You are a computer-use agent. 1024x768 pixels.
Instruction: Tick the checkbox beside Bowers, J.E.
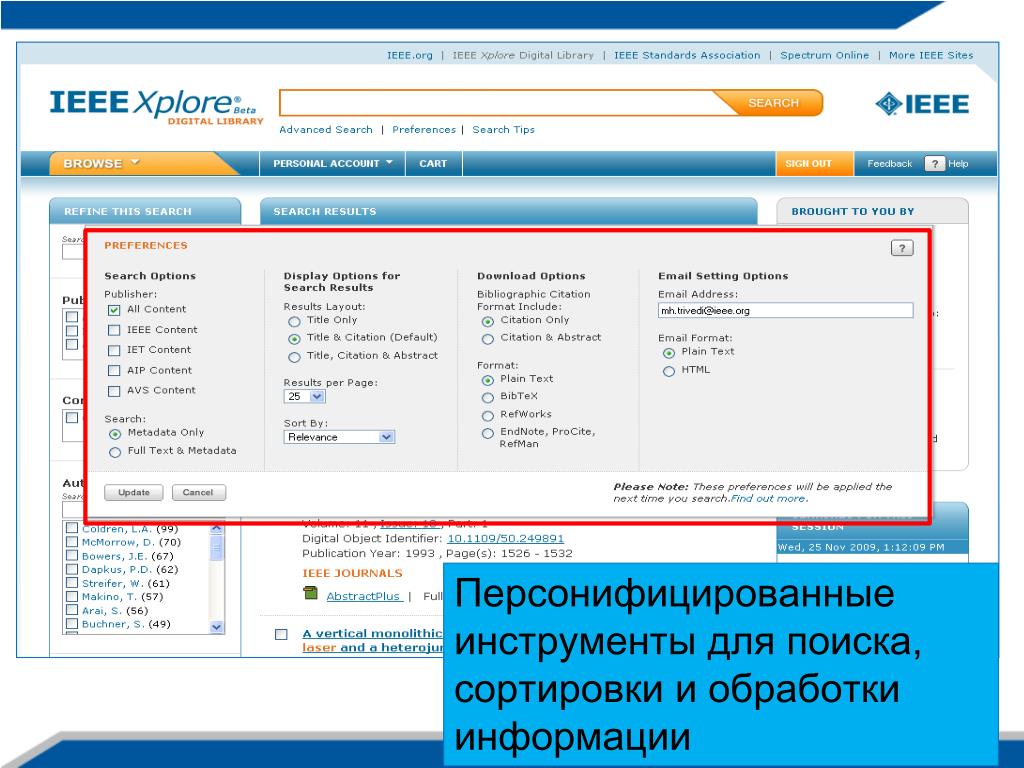point(72,556)
